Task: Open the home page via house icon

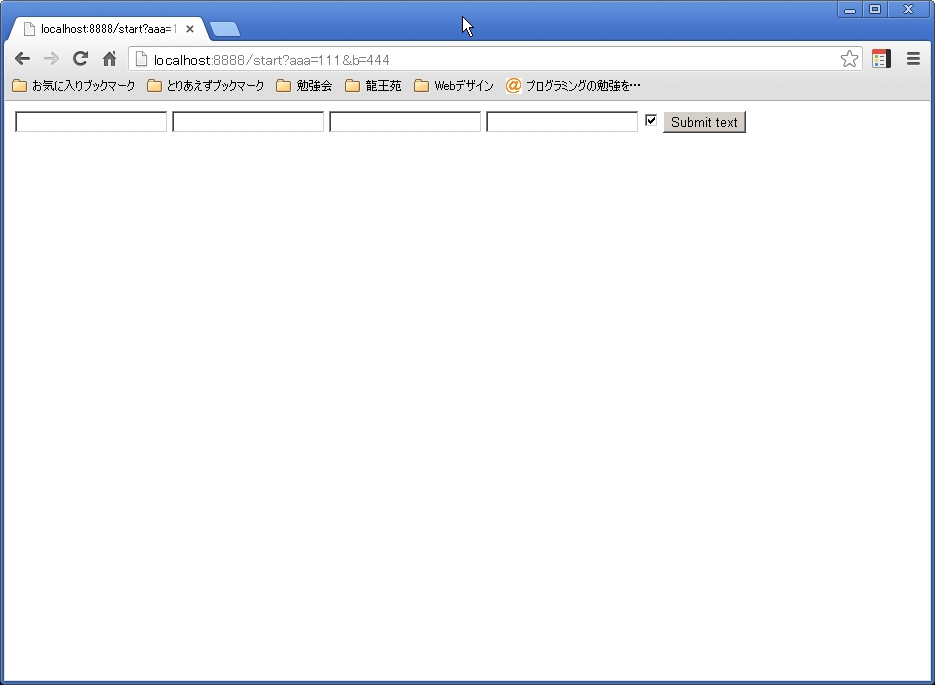Action: [109, 58]
